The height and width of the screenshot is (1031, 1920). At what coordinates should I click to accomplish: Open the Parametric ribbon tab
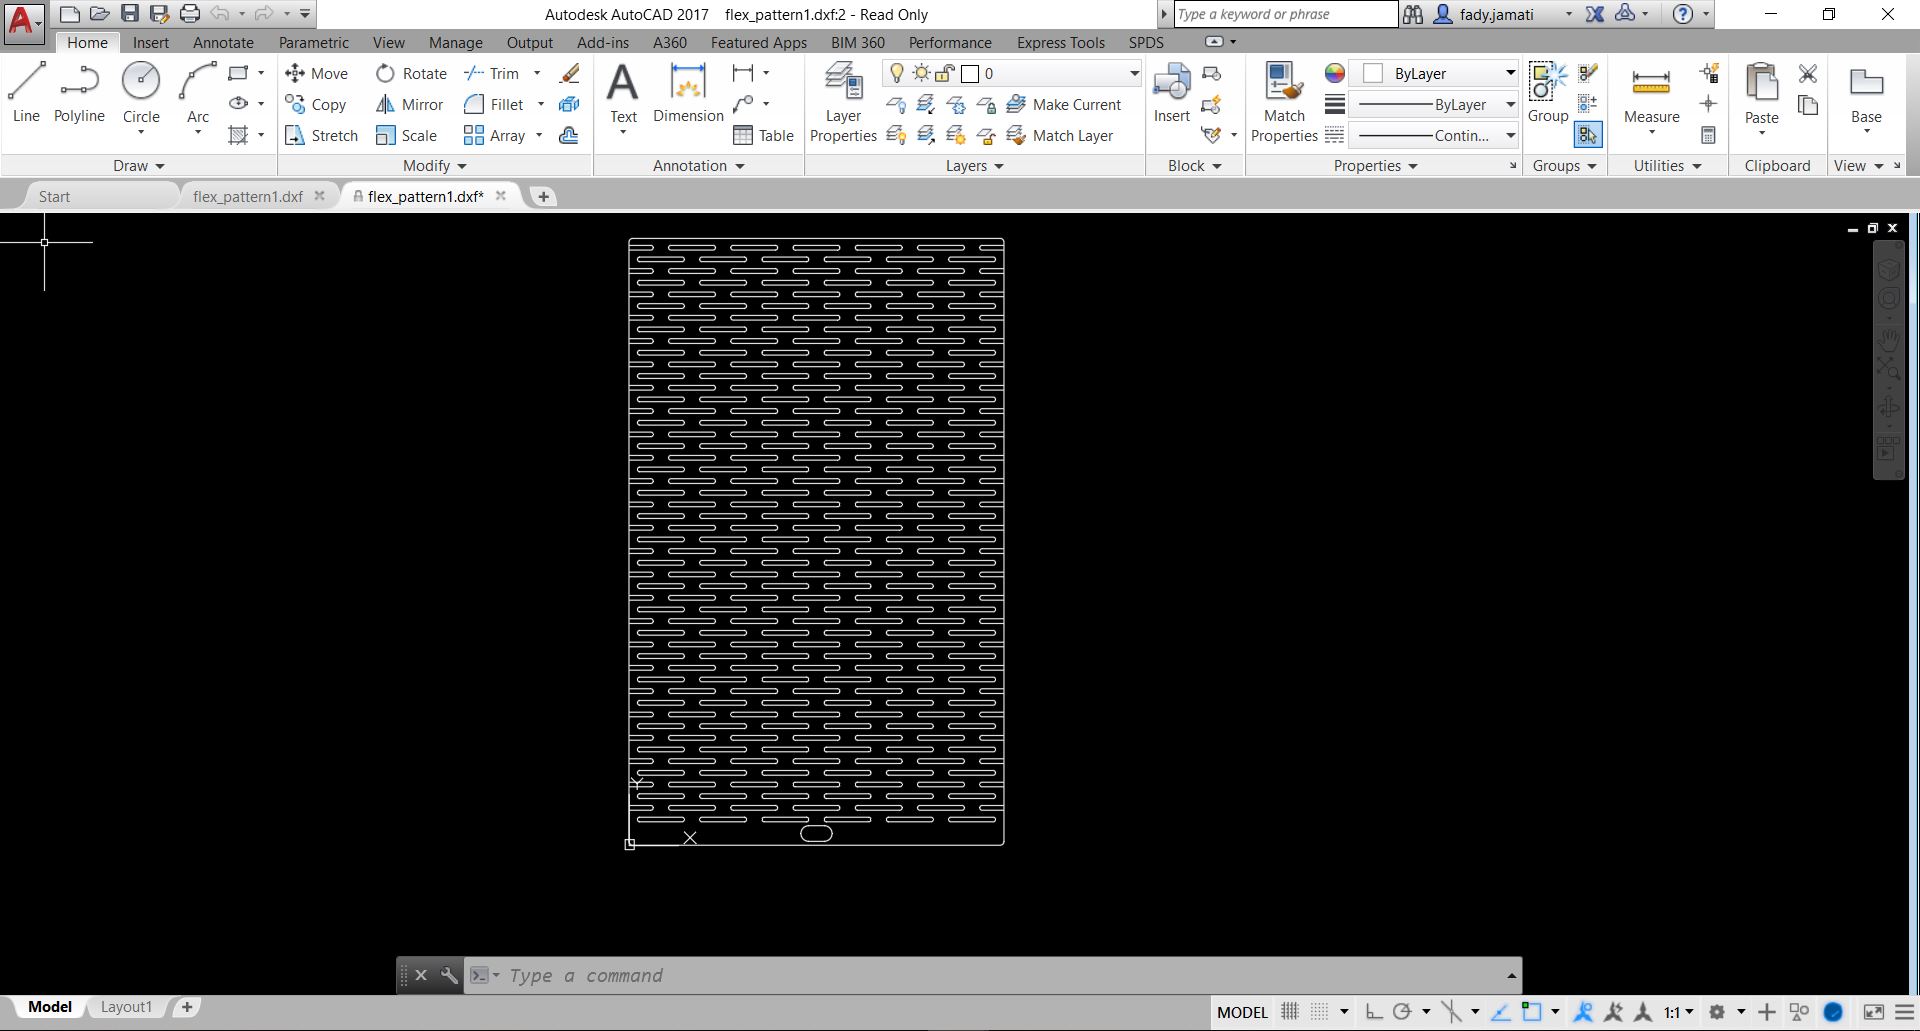tap(314, 42)
